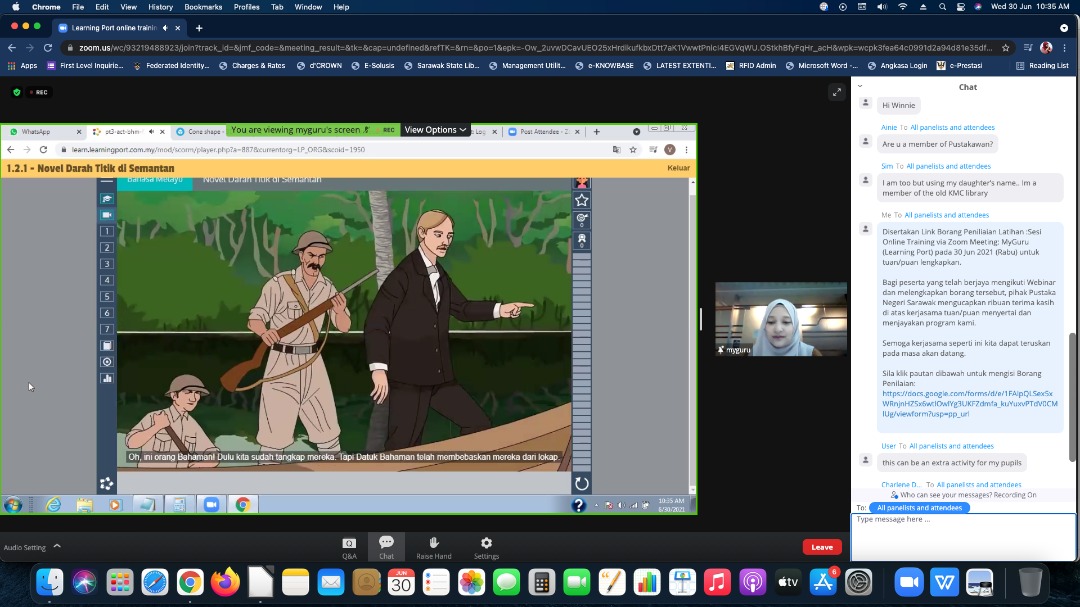Open Zoom app in the Dock
This screenshot has height=607, width=1080.
pos(908,582)
